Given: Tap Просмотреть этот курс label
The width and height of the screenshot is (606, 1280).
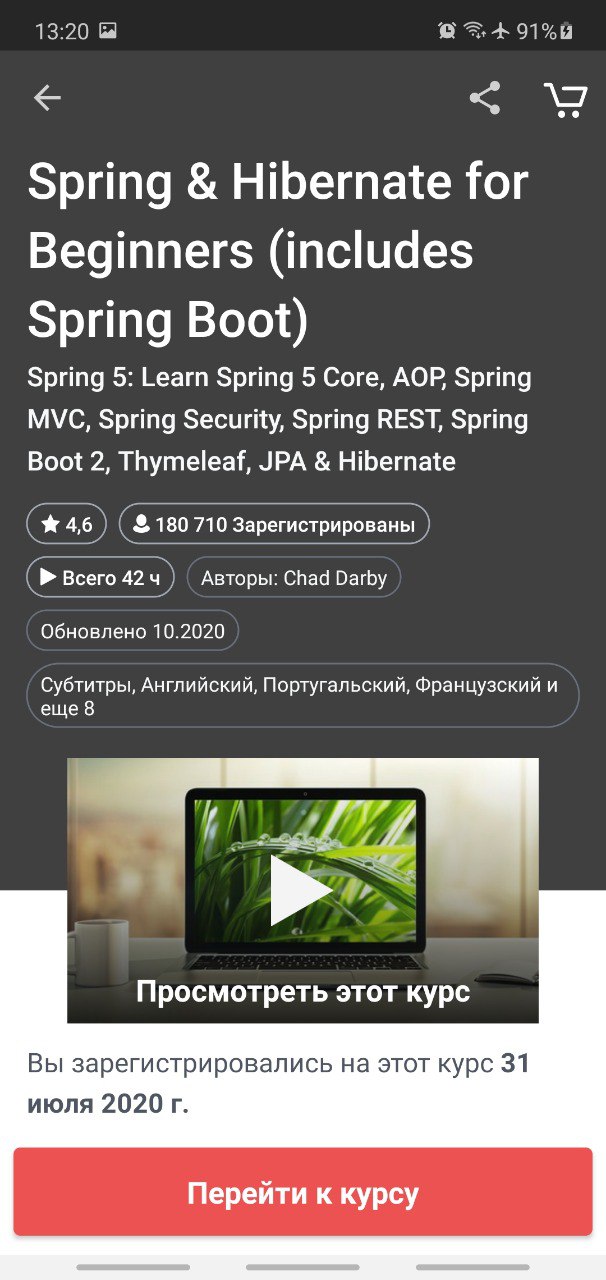Looking at the screenshot, I should click(303, 992).
